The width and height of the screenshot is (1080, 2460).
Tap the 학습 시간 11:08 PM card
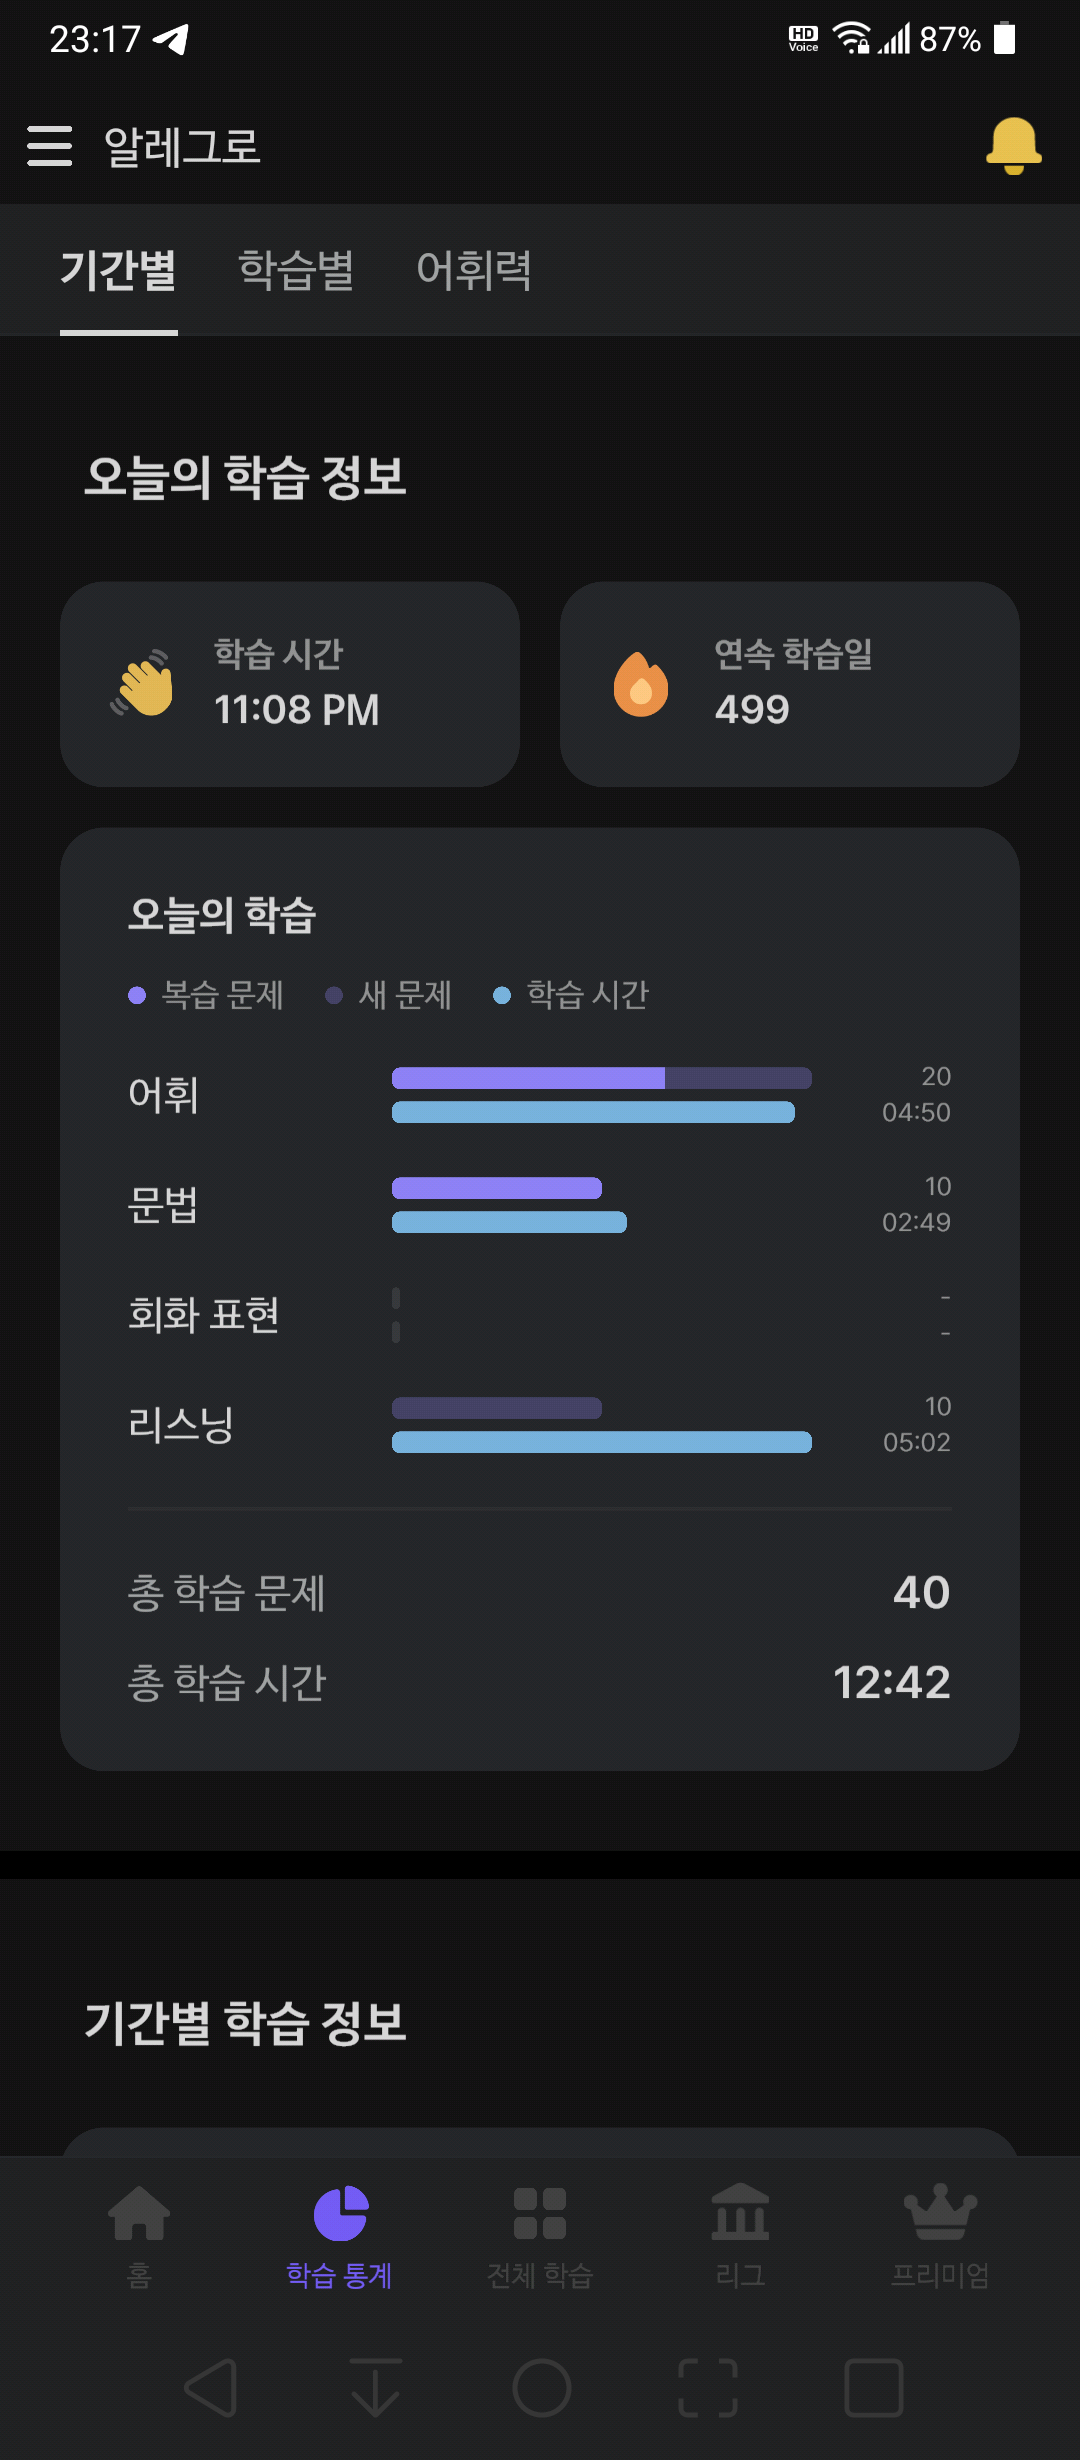(290, 684)
